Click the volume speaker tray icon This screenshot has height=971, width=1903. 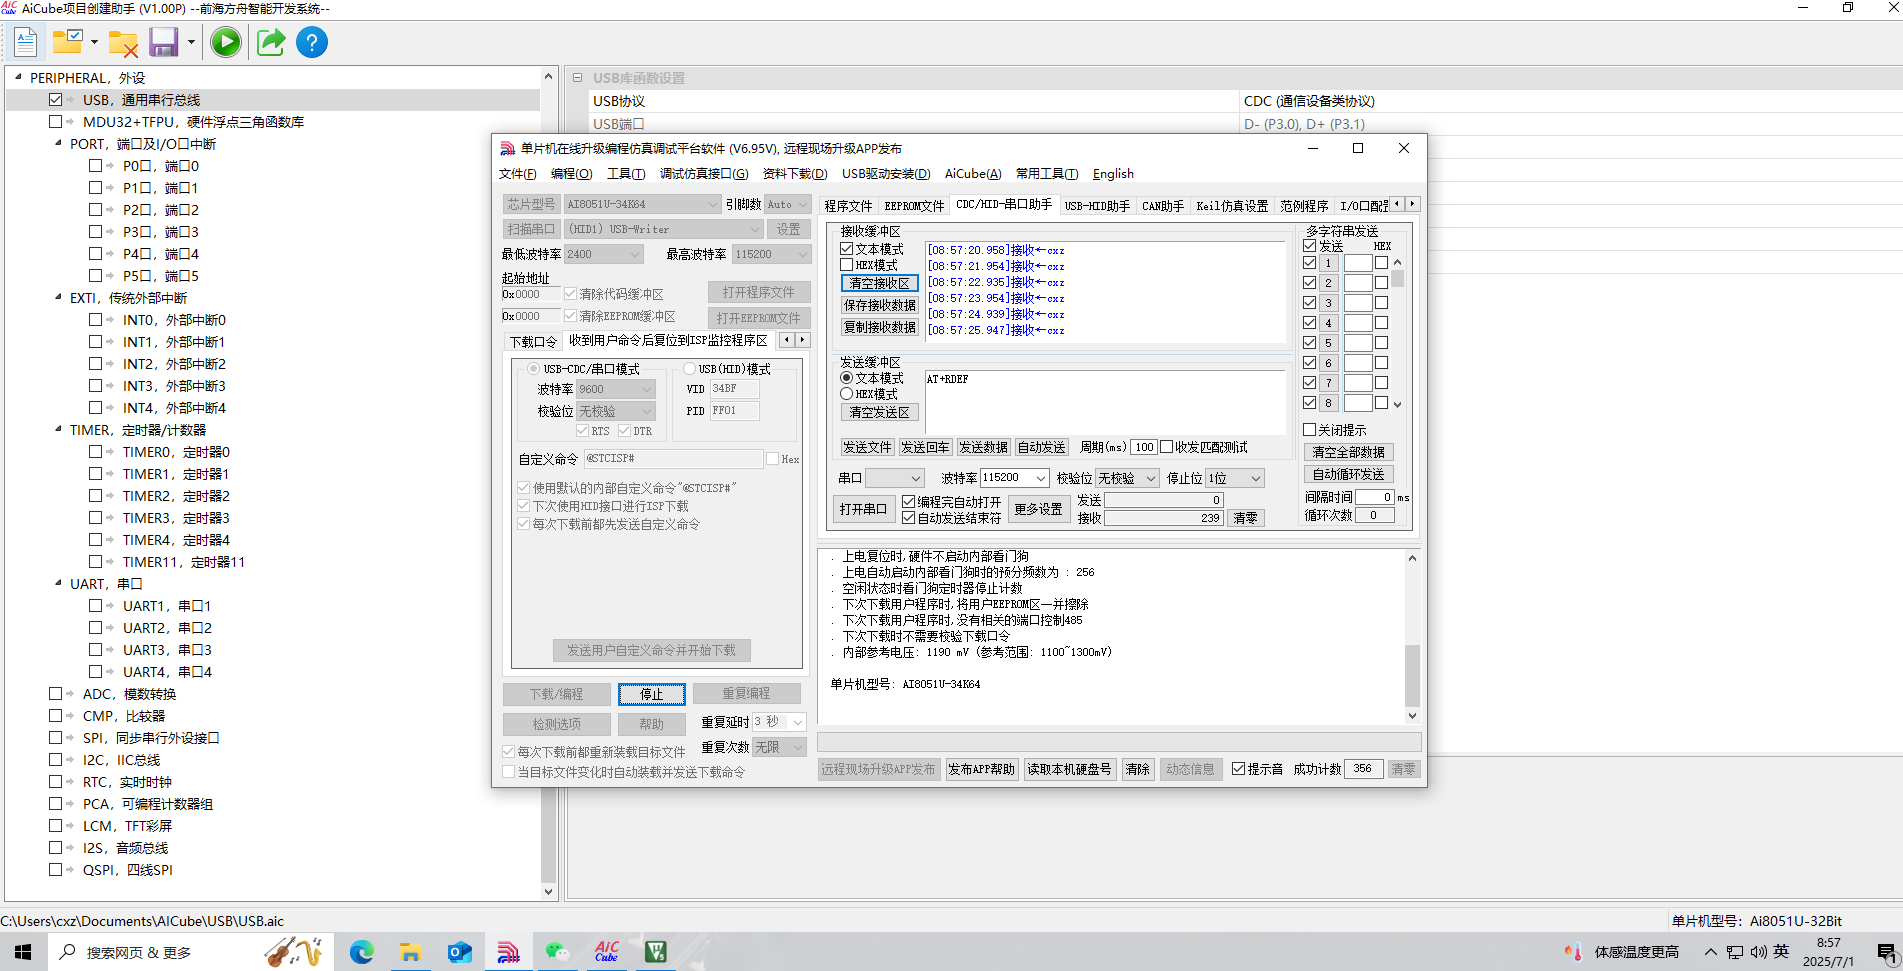coord(1758,952)
